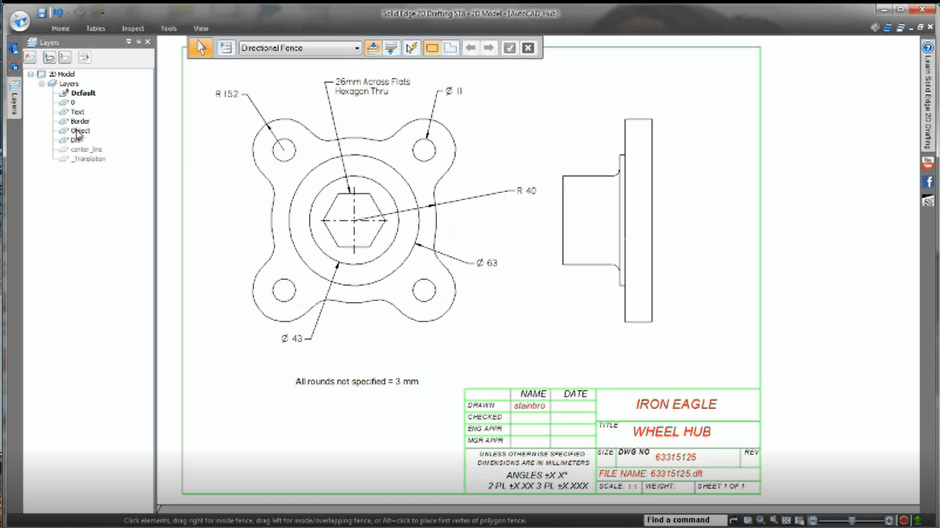
Task: Click the zoom-out minus button of slider
Action: coord(813,520)
